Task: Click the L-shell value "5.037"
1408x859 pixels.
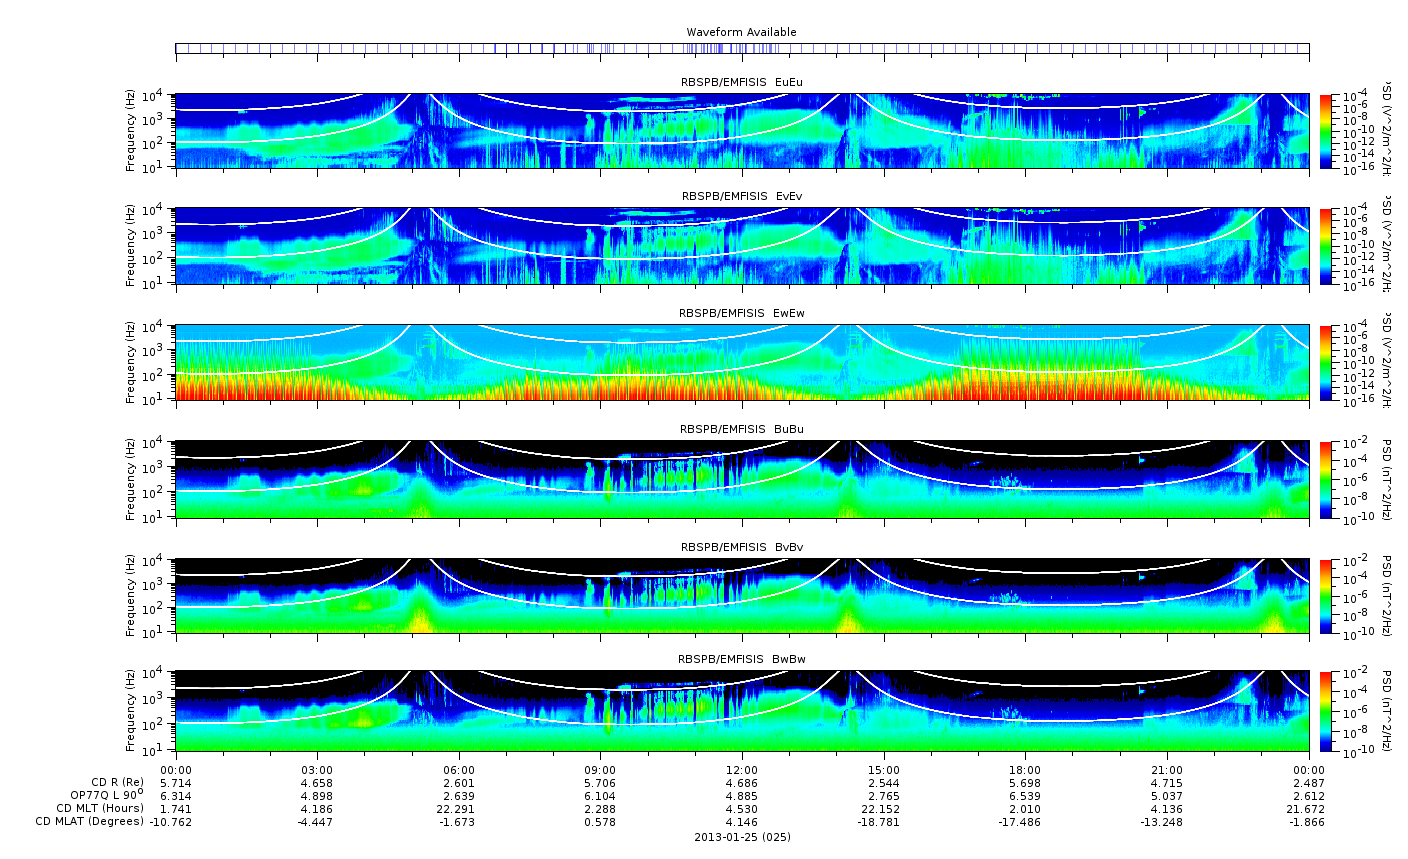Action: point(1167,796)
